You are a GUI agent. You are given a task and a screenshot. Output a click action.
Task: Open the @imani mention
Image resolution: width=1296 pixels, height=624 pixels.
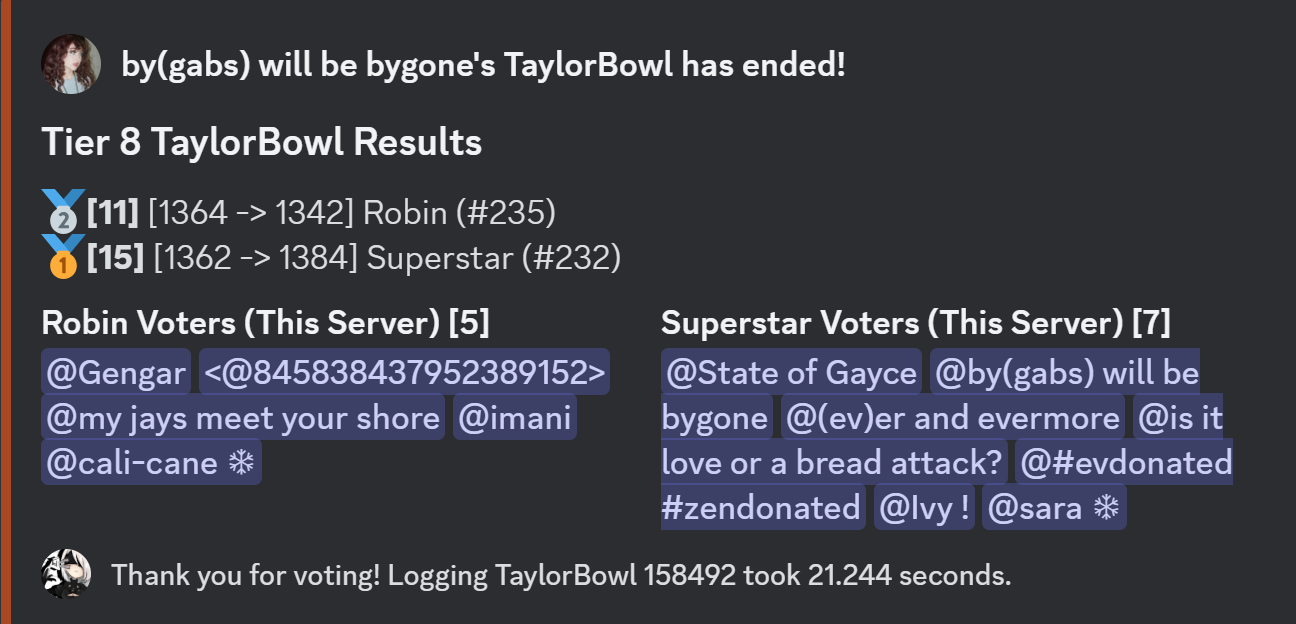(514, 417)
